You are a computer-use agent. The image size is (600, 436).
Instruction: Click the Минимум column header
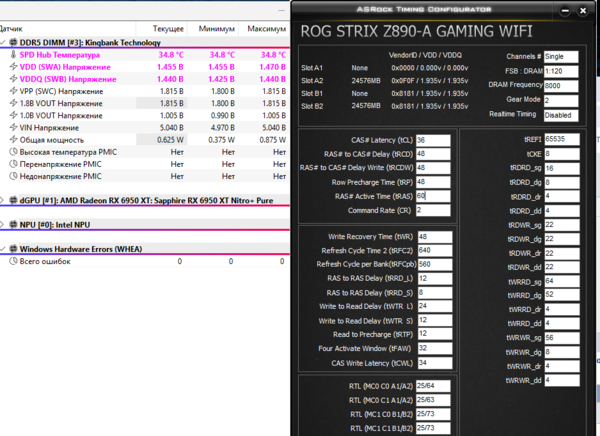coord(217,29)
